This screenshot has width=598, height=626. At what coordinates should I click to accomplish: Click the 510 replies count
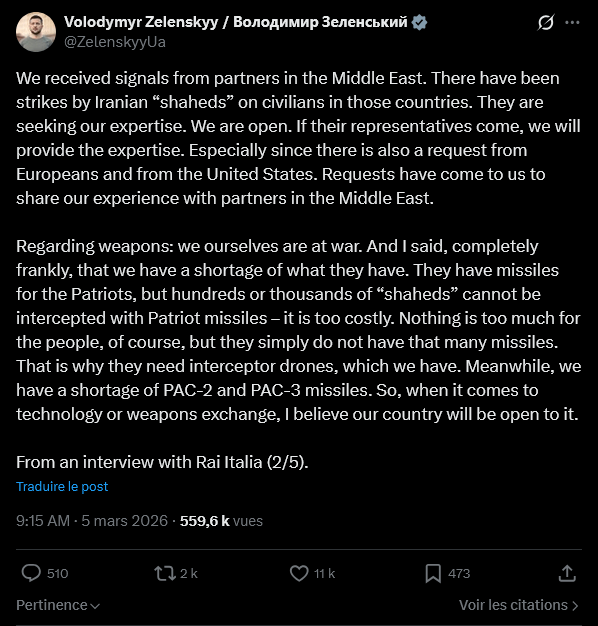[x=57, y=573]
